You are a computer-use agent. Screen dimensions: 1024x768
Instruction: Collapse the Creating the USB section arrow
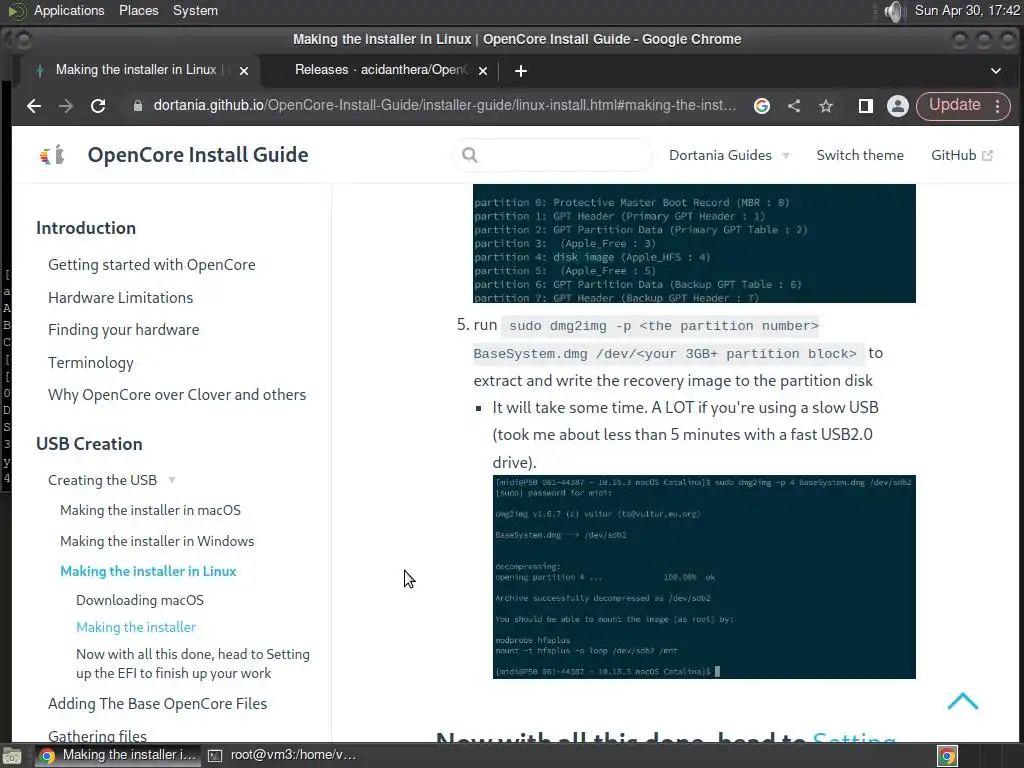pyautogui.click(x=172, y=480)
